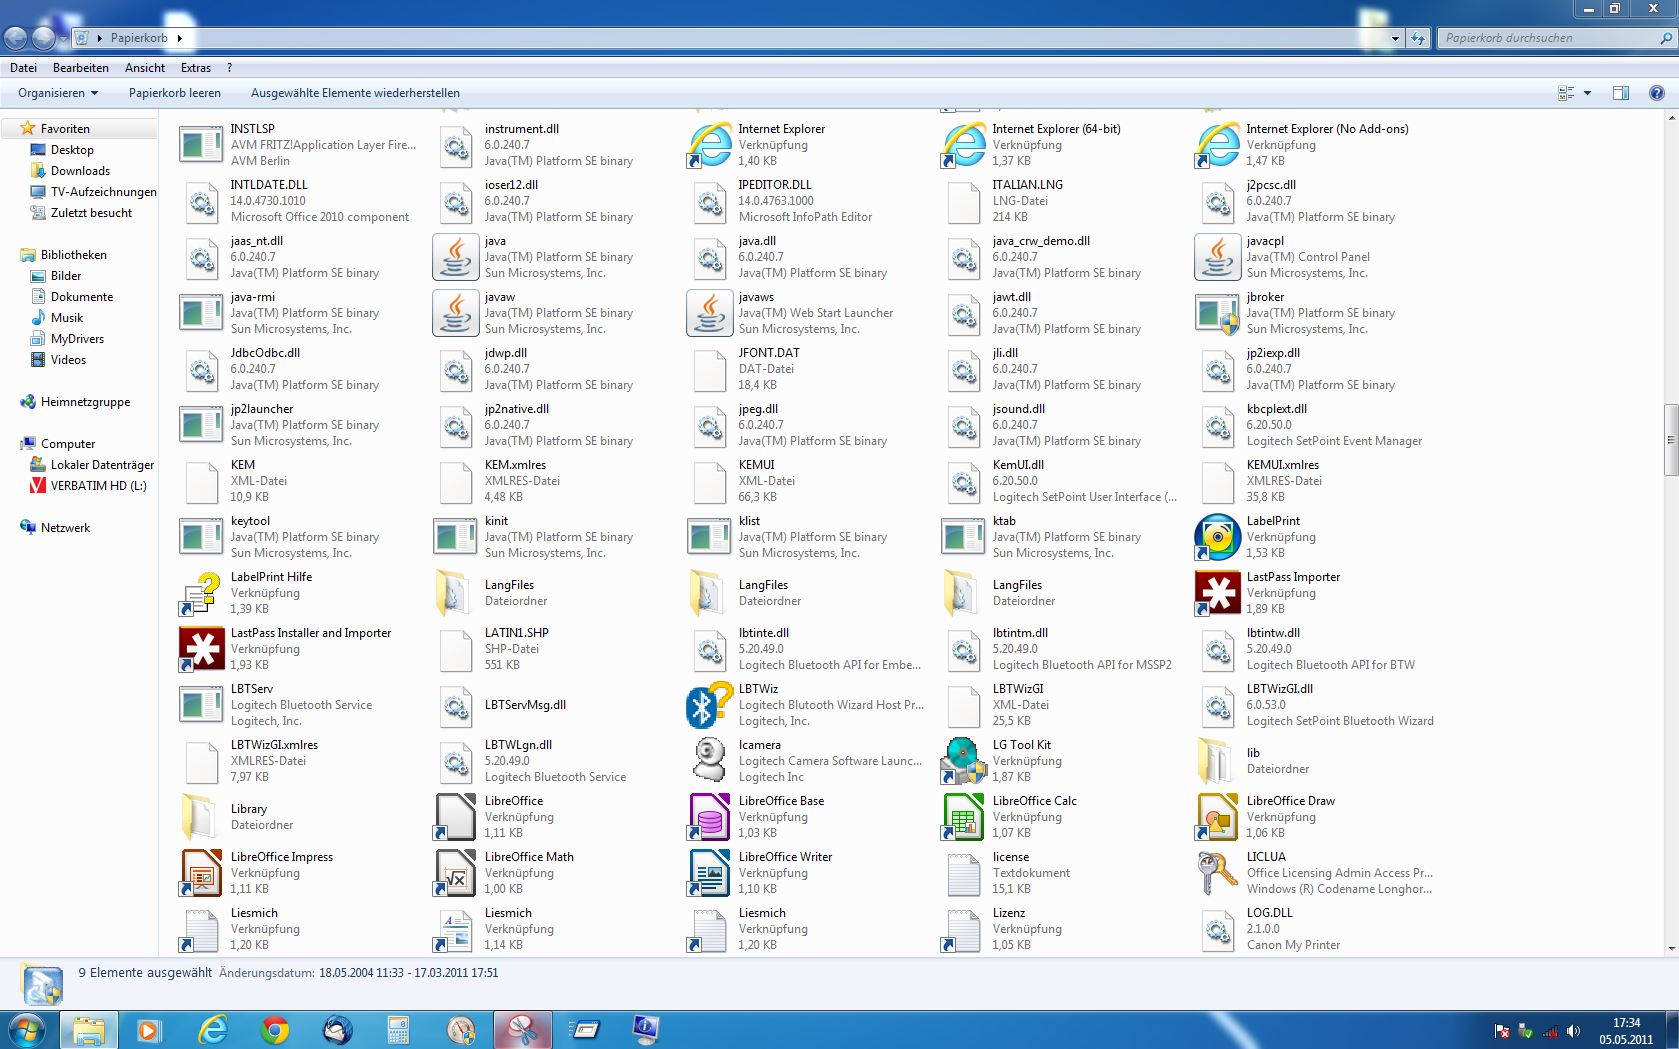Viewport: 1679px width, 1049px height.
Task: Open the Extras menu
Action: click(x=196, y=68)
